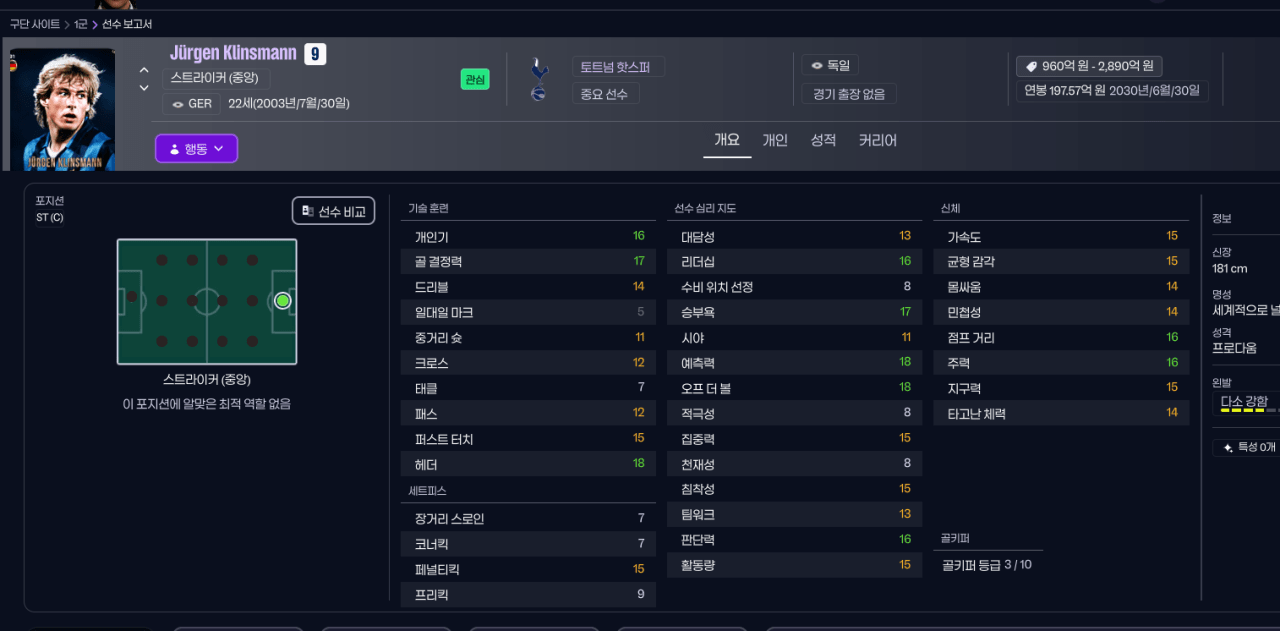Go to next player with down chevron
The width and height of the screenshot is (1280, 631).
[144, 88]
